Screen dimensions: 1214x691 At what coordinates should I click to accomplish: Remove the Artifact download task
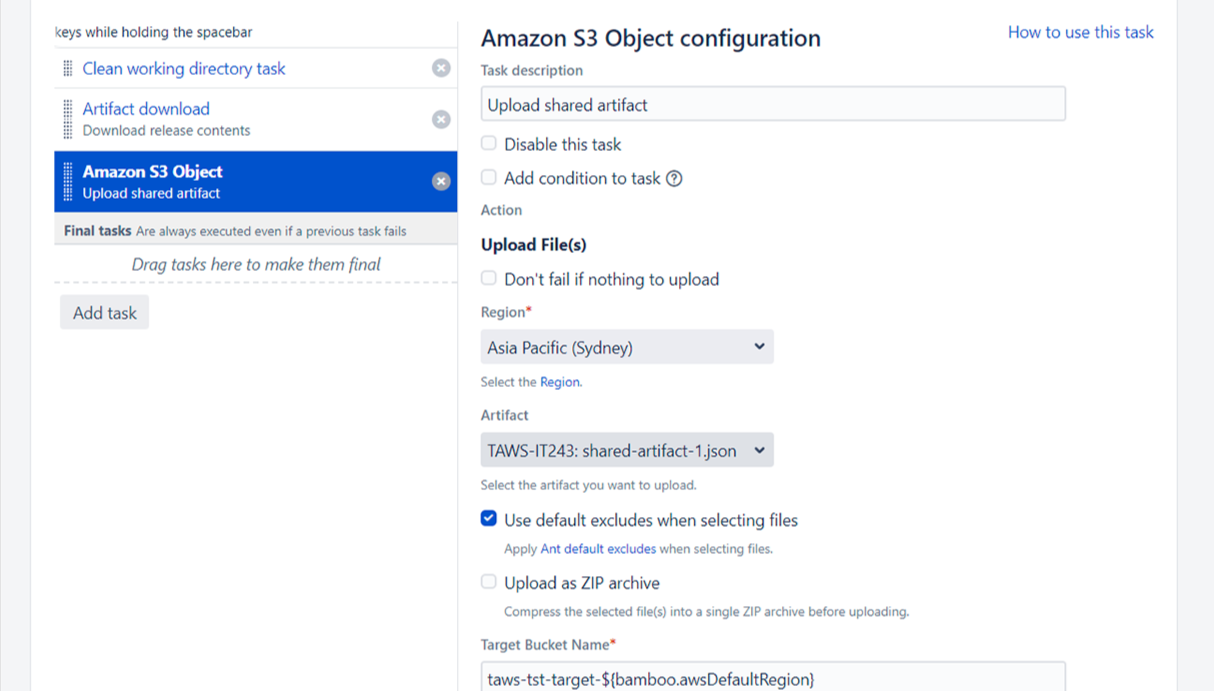pyautogui.click(x=441, y=119)
